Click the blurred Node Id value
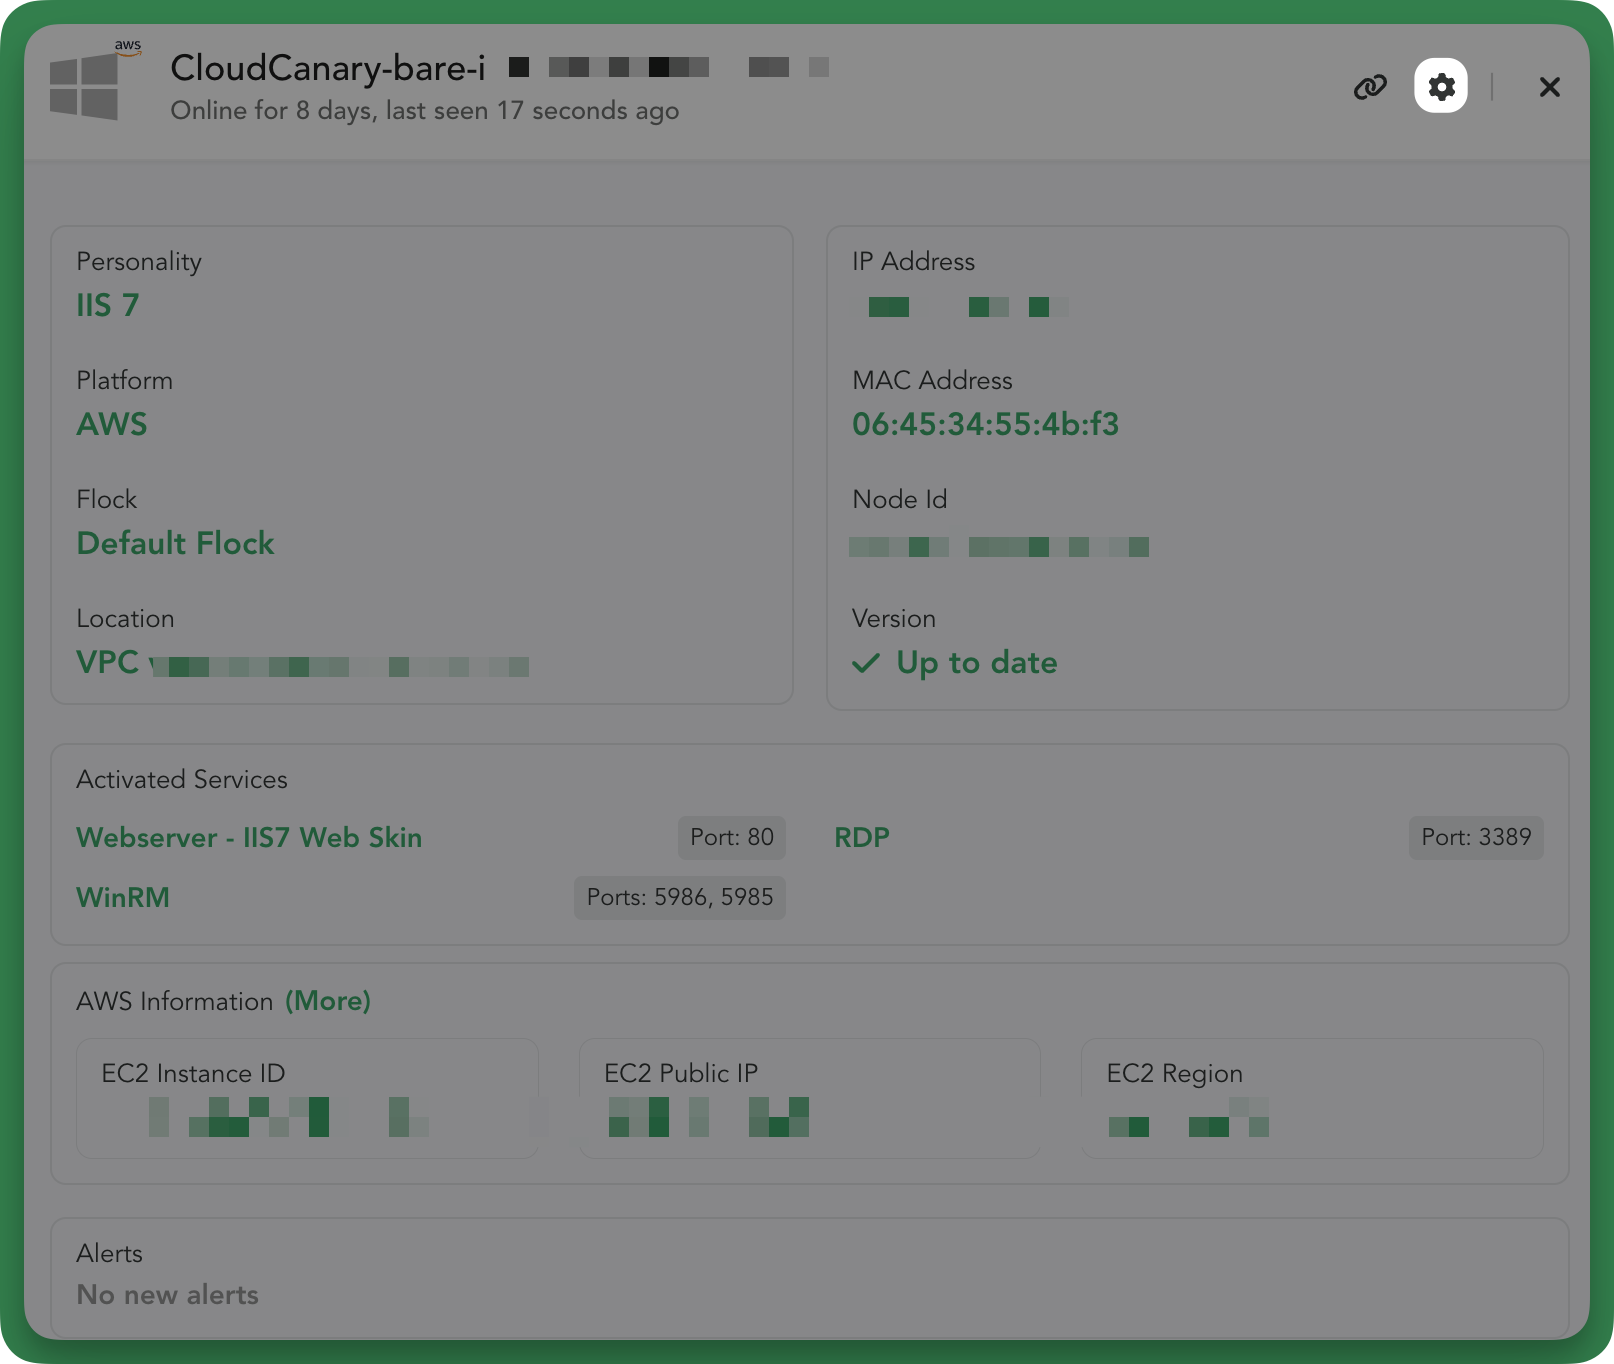This screenshot has width=1614, height=1364. point(1000,547)
